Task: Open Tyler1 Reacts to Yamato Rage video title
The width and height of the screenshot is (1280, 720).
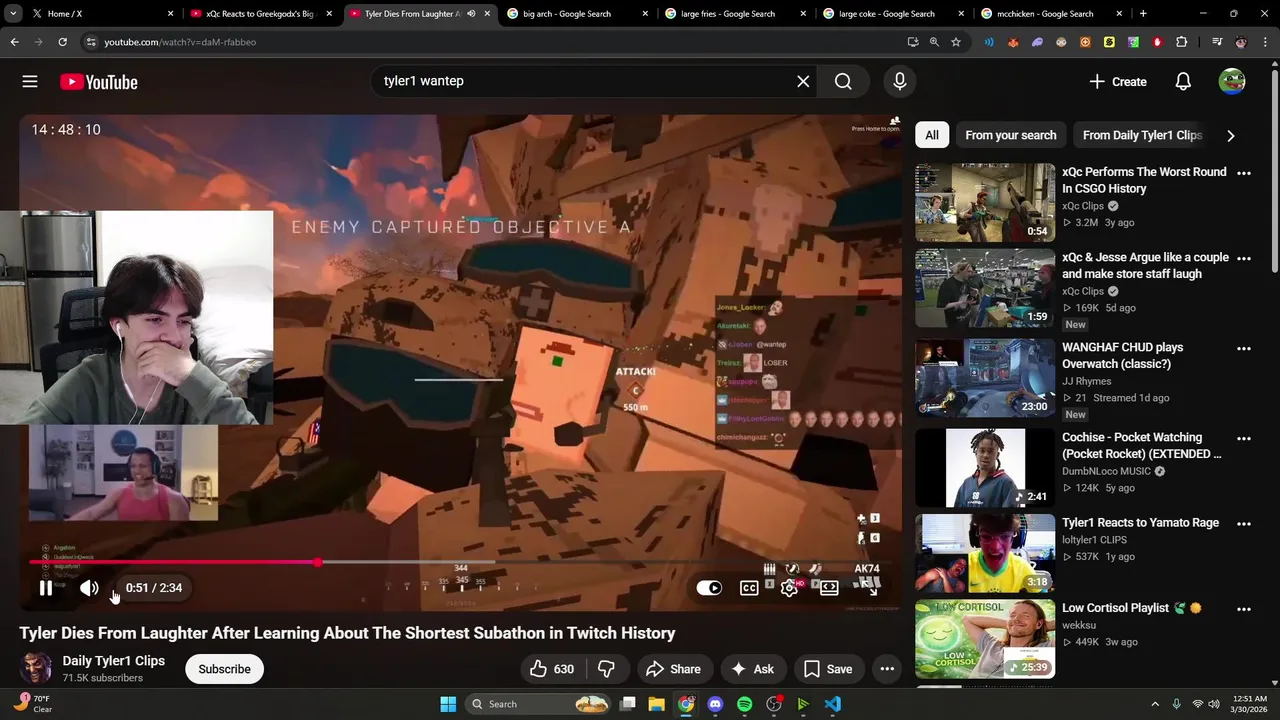Action: click(x=1140, y=523)
